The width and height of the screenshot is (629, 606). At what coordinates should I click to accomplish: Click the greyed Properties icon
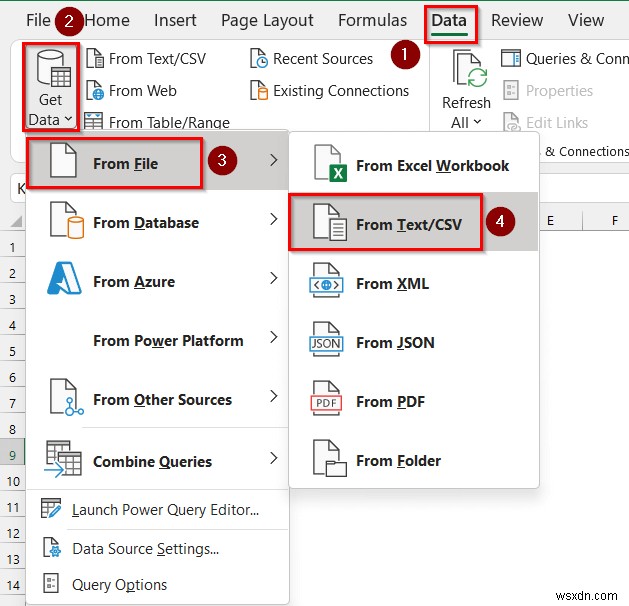(x=511, y=90)
